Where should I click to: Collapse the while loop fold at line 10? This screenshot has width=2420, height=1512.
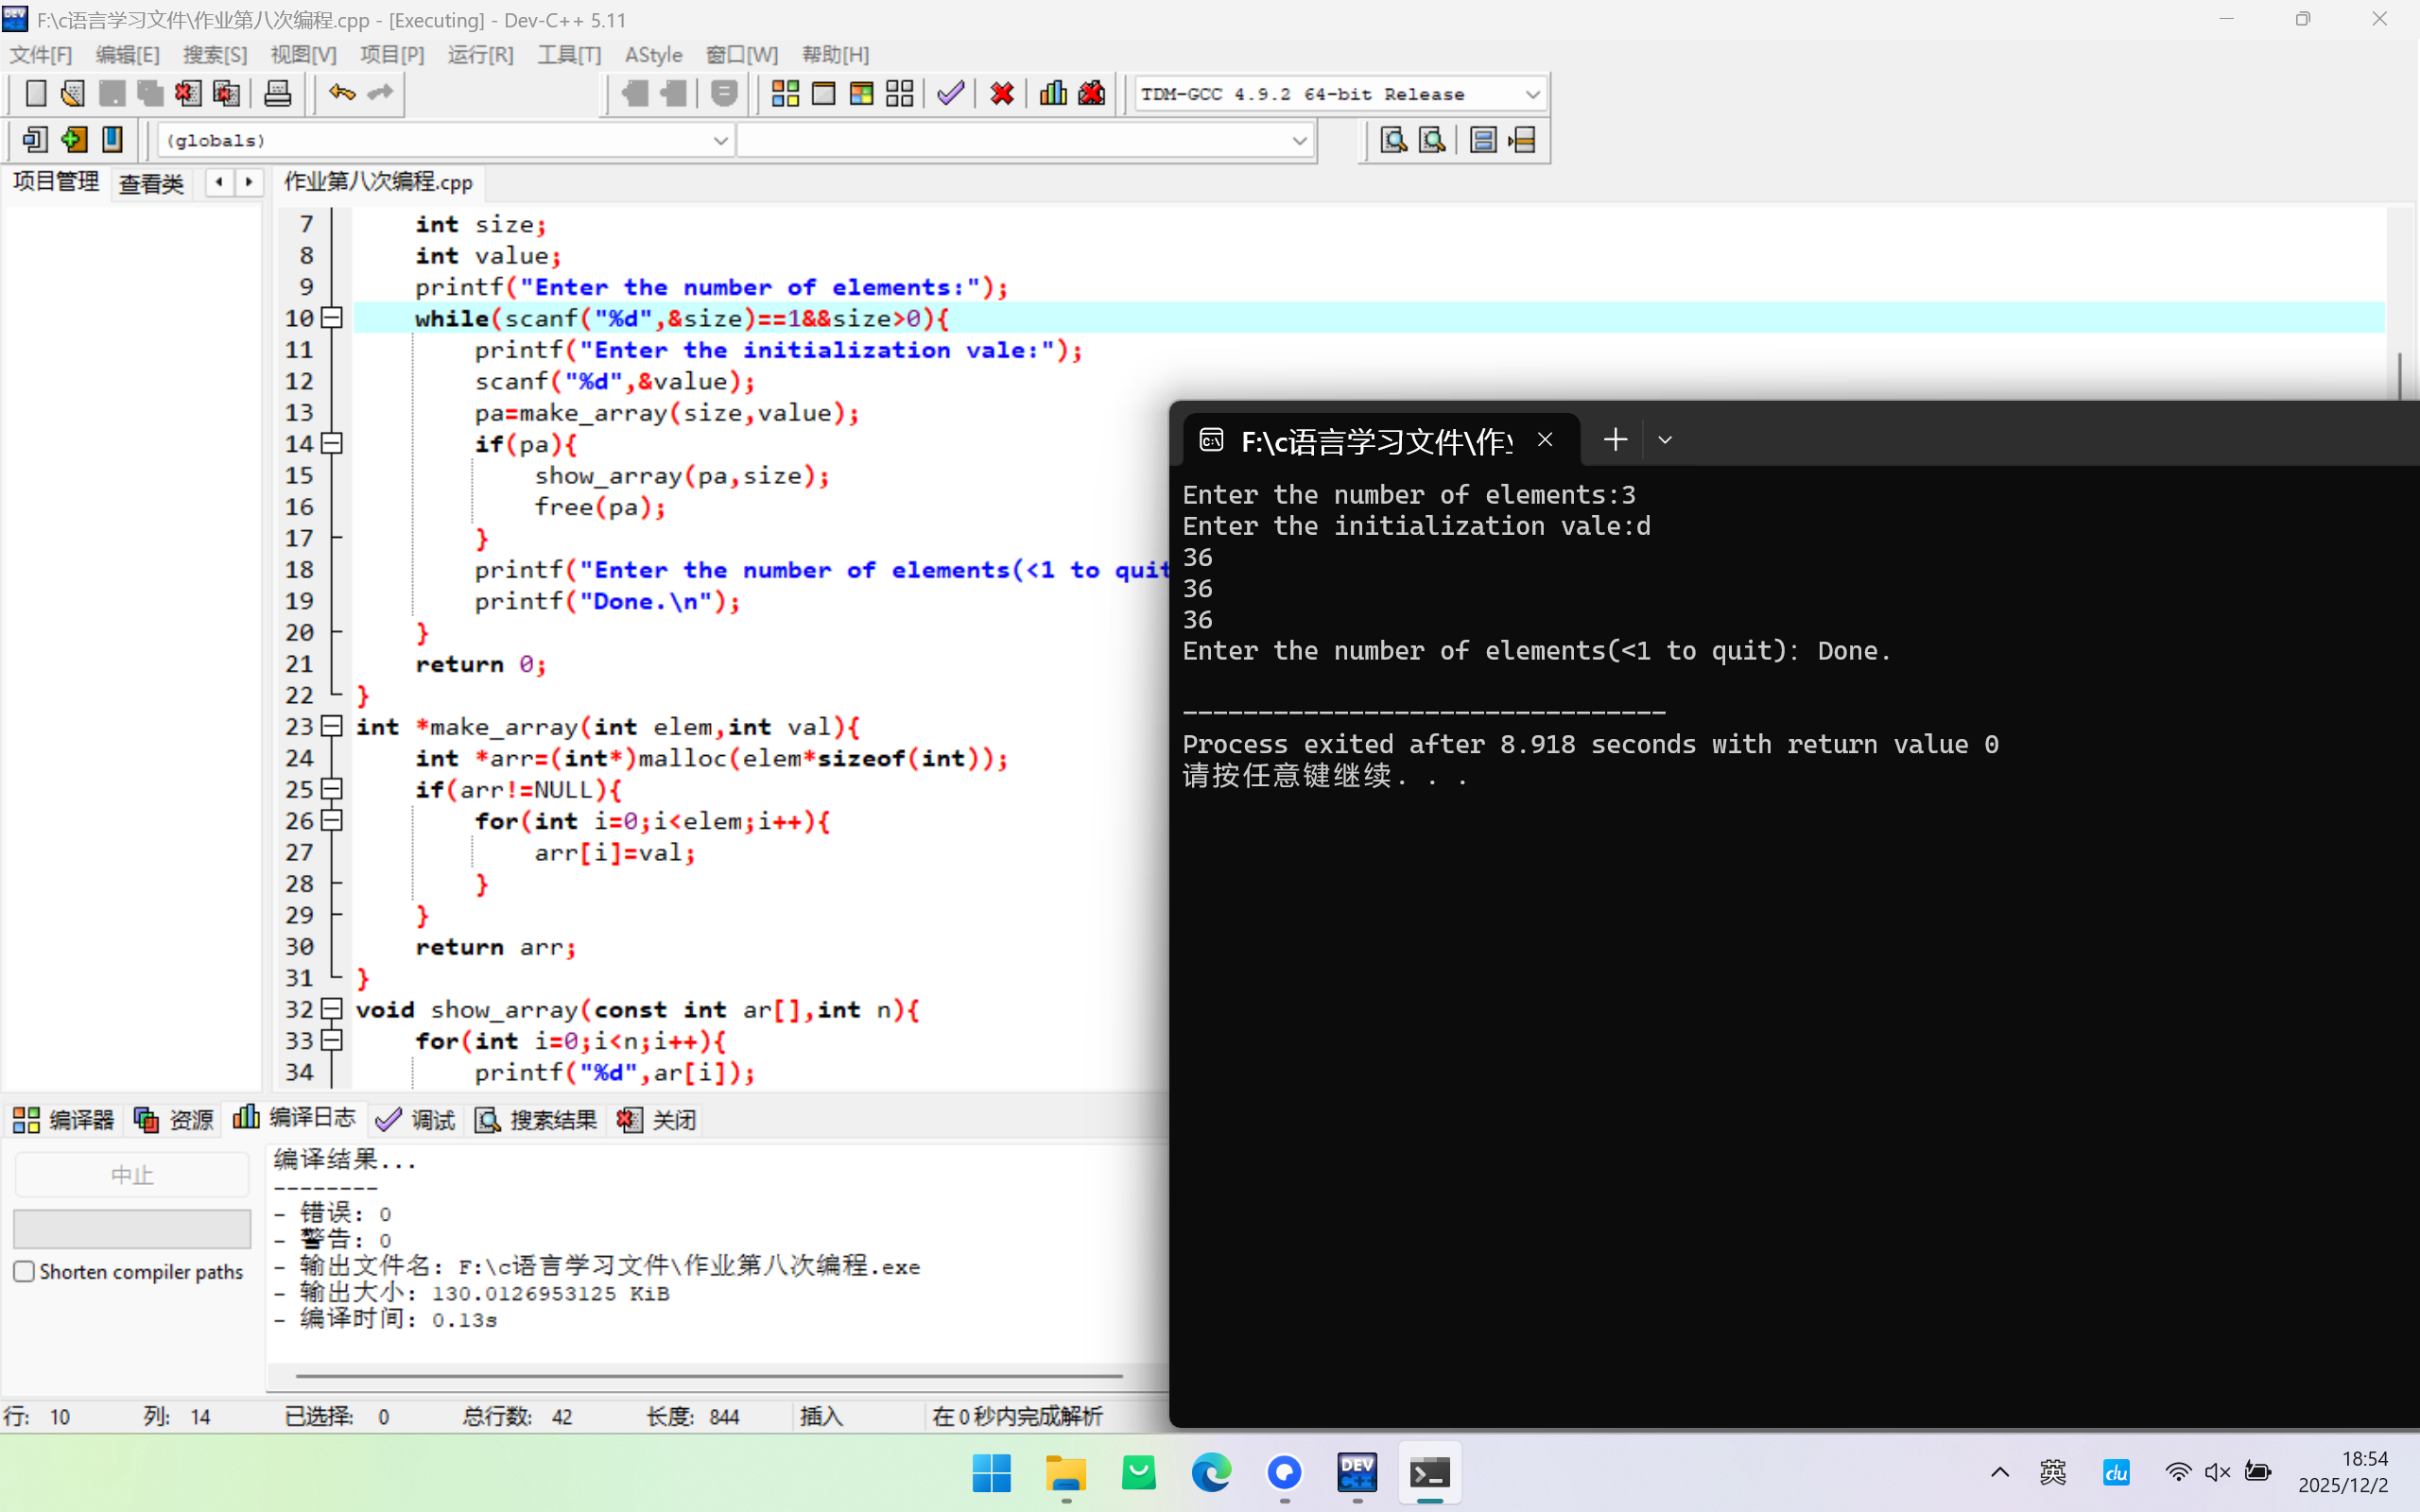pyautogui.click(x=332, y=318)
